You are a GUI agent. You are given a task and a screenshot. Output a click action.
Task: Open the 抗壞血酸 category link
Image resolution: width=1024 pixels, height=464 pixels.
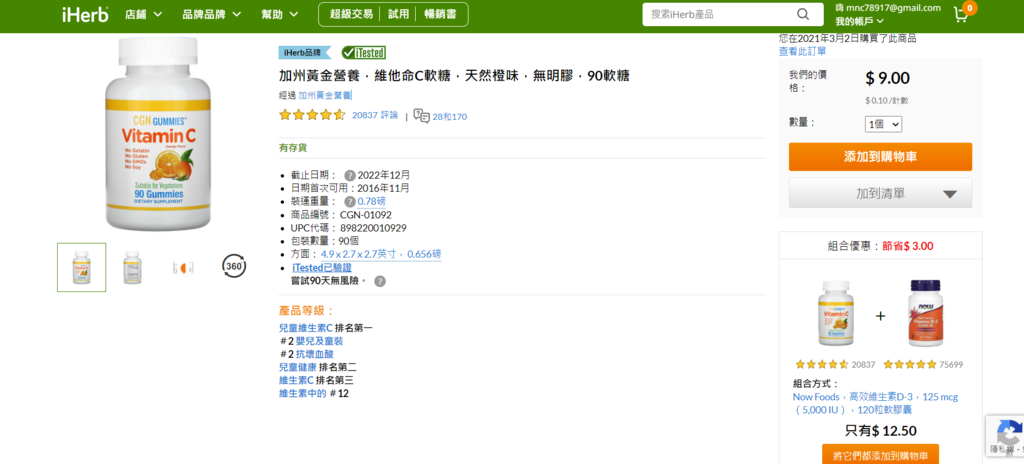(315, 354)
